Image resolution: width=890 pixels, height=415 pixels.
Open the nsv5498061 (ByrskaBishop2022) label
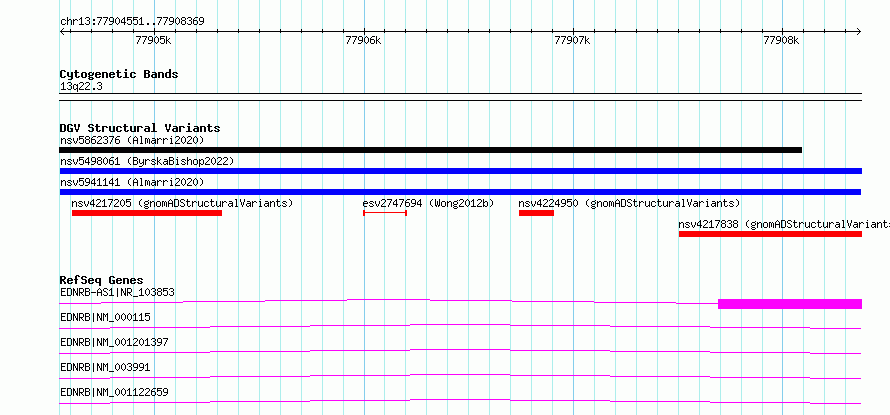[x=147, y=161]
